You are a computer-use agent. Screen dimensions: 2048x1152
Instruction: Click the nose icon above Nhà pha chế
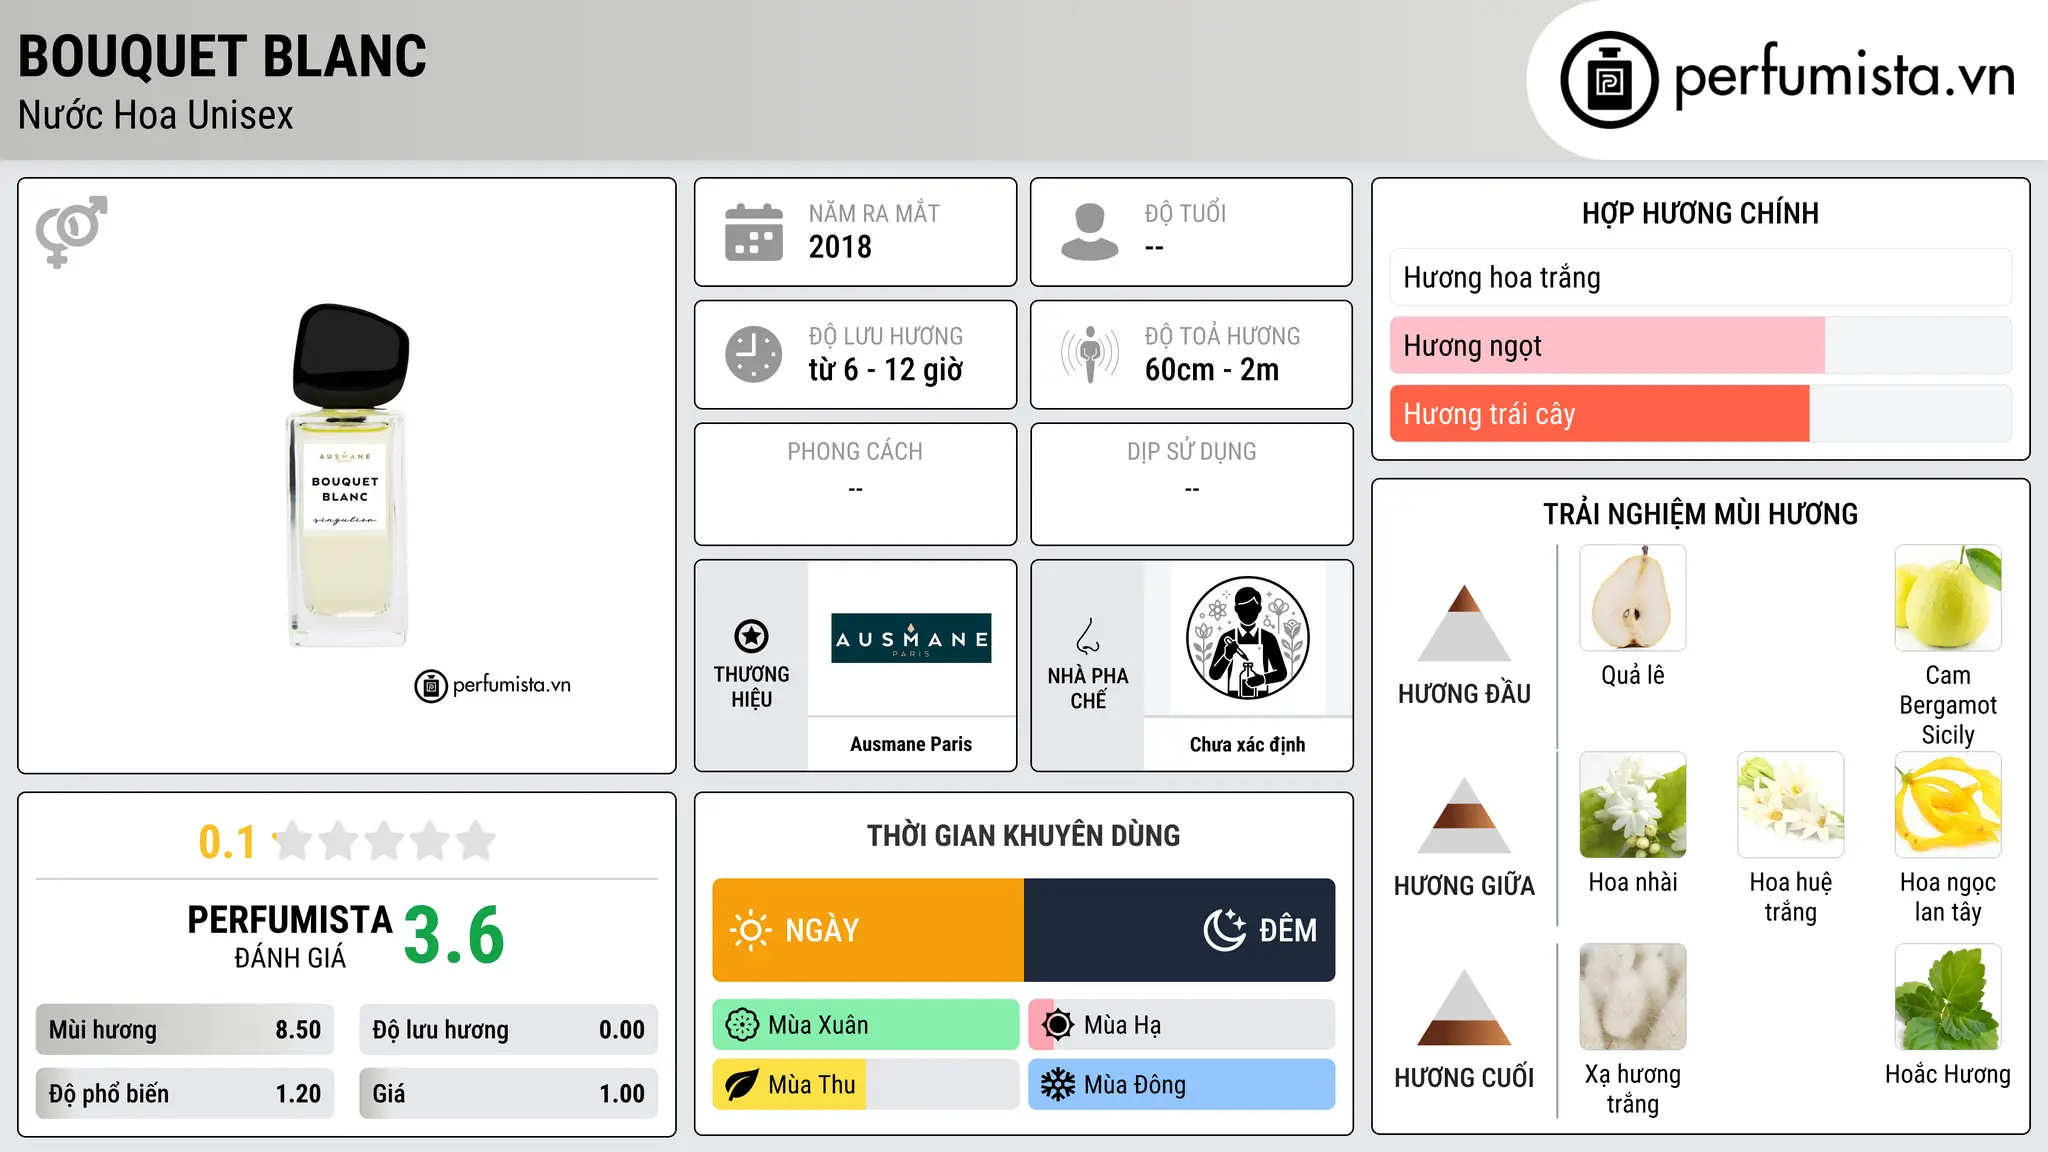point(1087,636)
